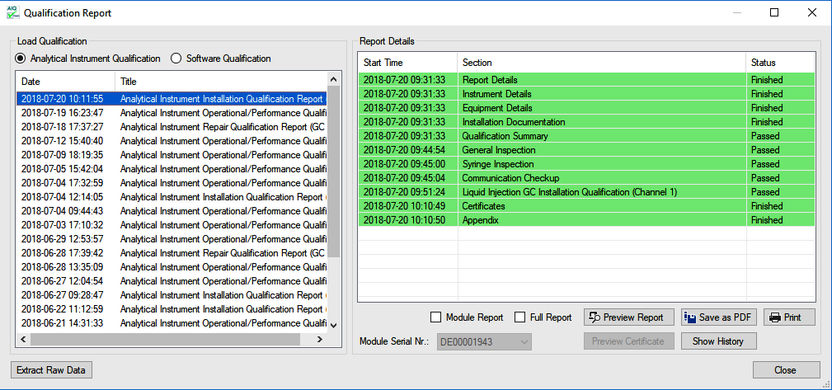Click the start time 2018-07-20 09:45:04
832x390 pixels.
point(404,178)
